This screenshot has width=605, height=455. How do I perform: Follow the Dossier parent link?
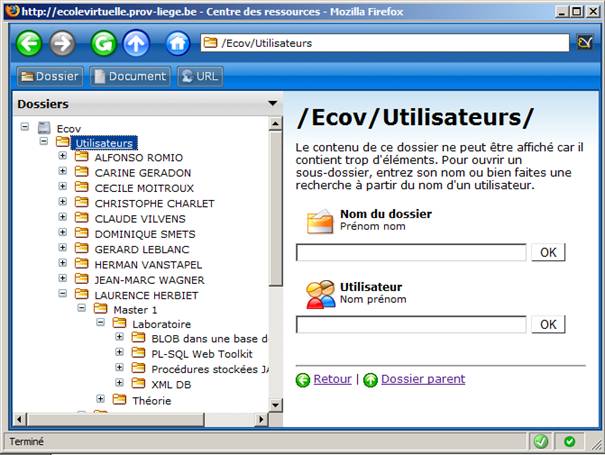(422, 379)
